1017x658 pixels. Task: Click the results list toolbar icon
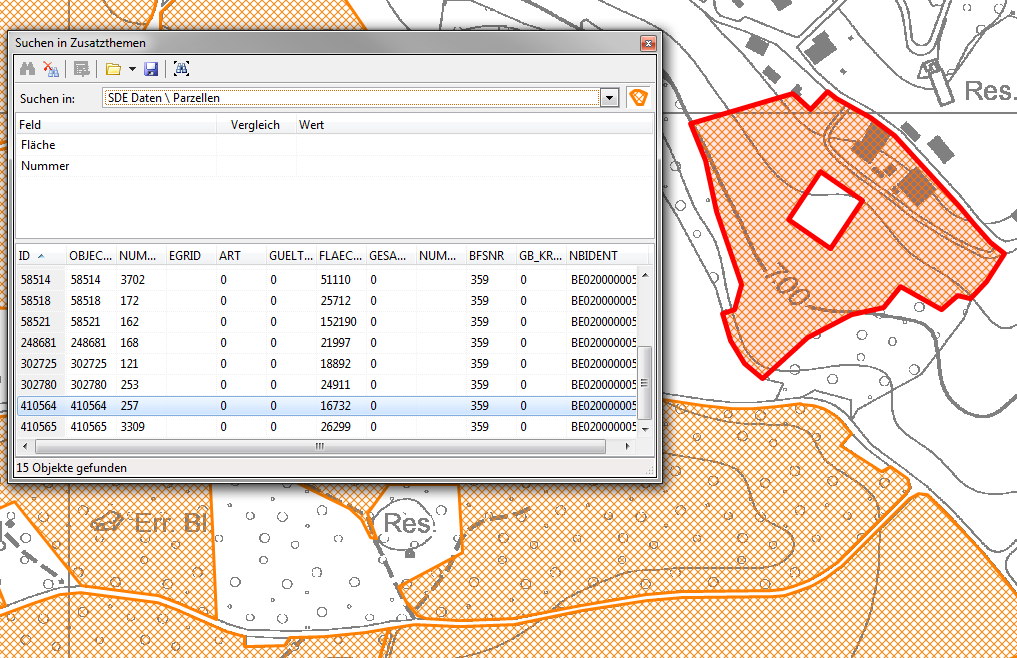82,69
